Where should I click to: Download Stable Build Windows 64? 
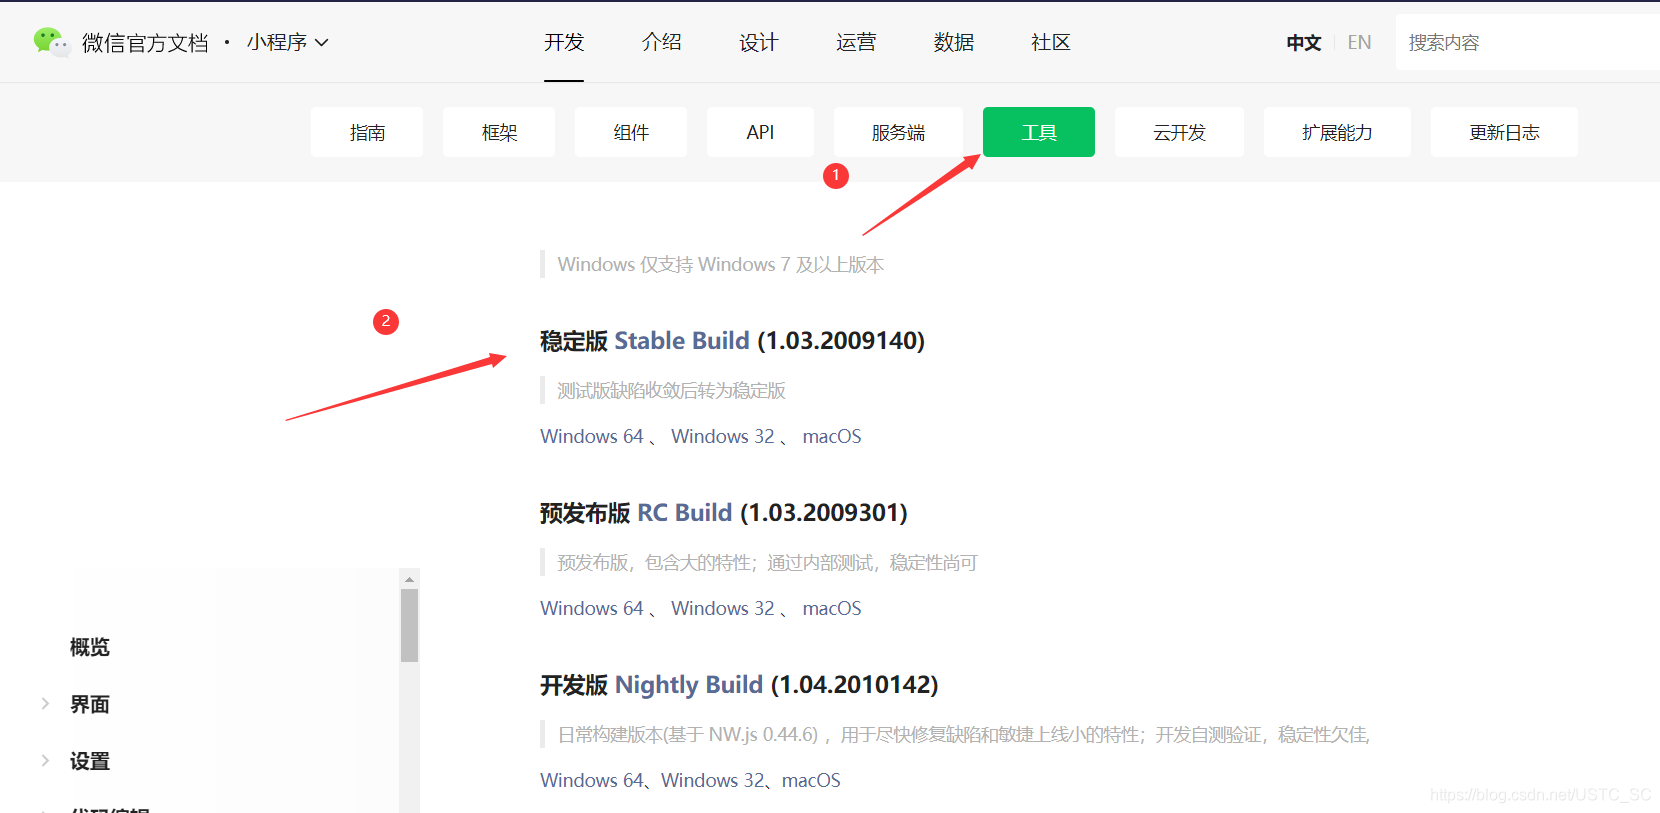coord(592,436)
